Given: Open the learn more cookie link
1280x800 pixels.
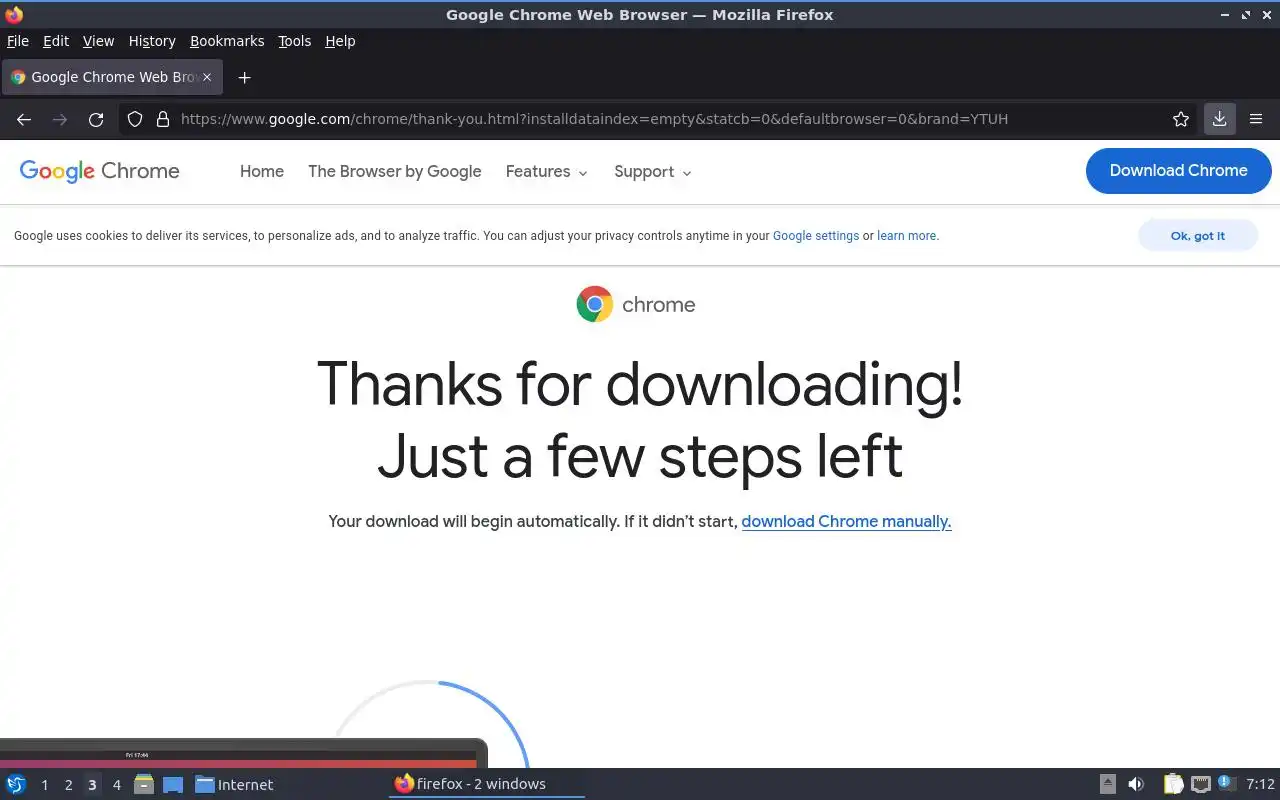Looking at the screenshot, I should tap(907, 236).
